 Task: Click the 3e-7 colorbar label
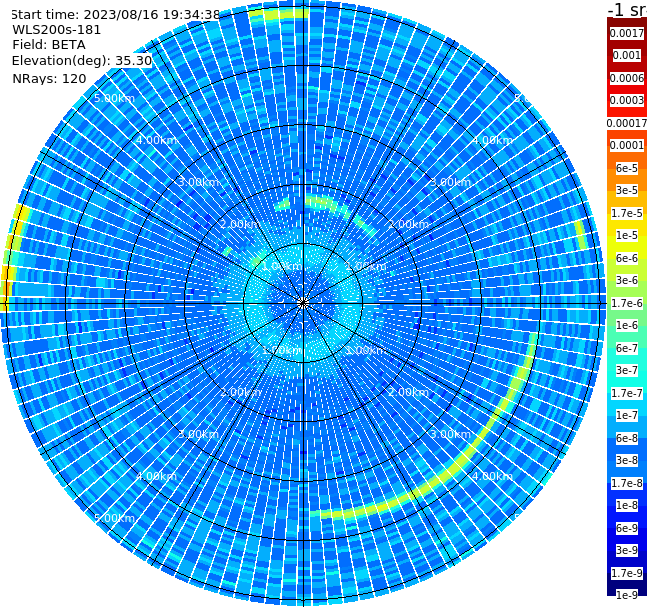point(627,370)
